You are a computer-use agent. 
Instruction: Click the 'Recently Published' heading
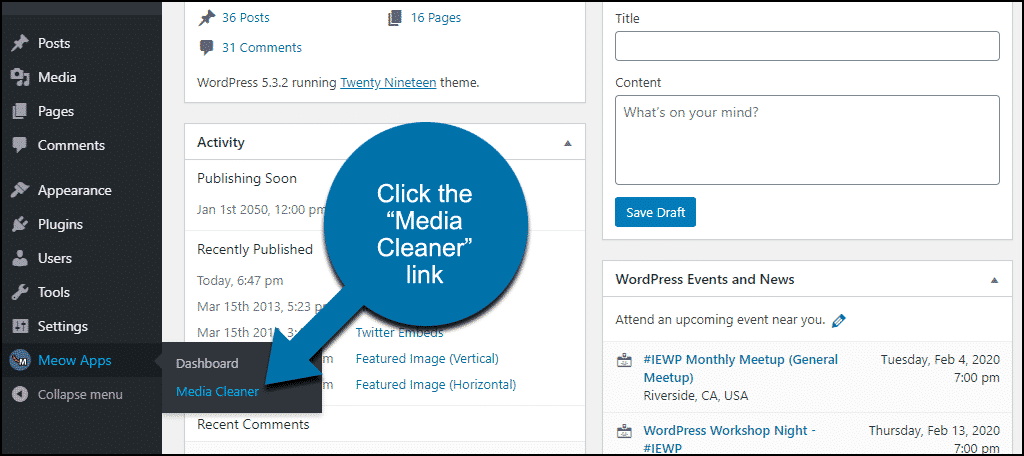coord(255,249)
